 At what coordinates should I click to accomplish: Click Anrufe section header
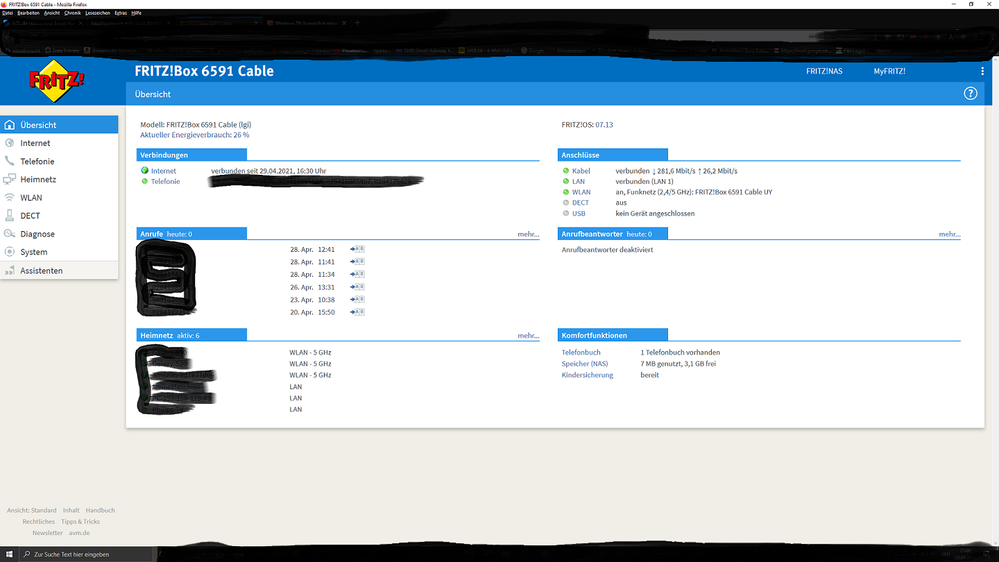click(191, 234)
